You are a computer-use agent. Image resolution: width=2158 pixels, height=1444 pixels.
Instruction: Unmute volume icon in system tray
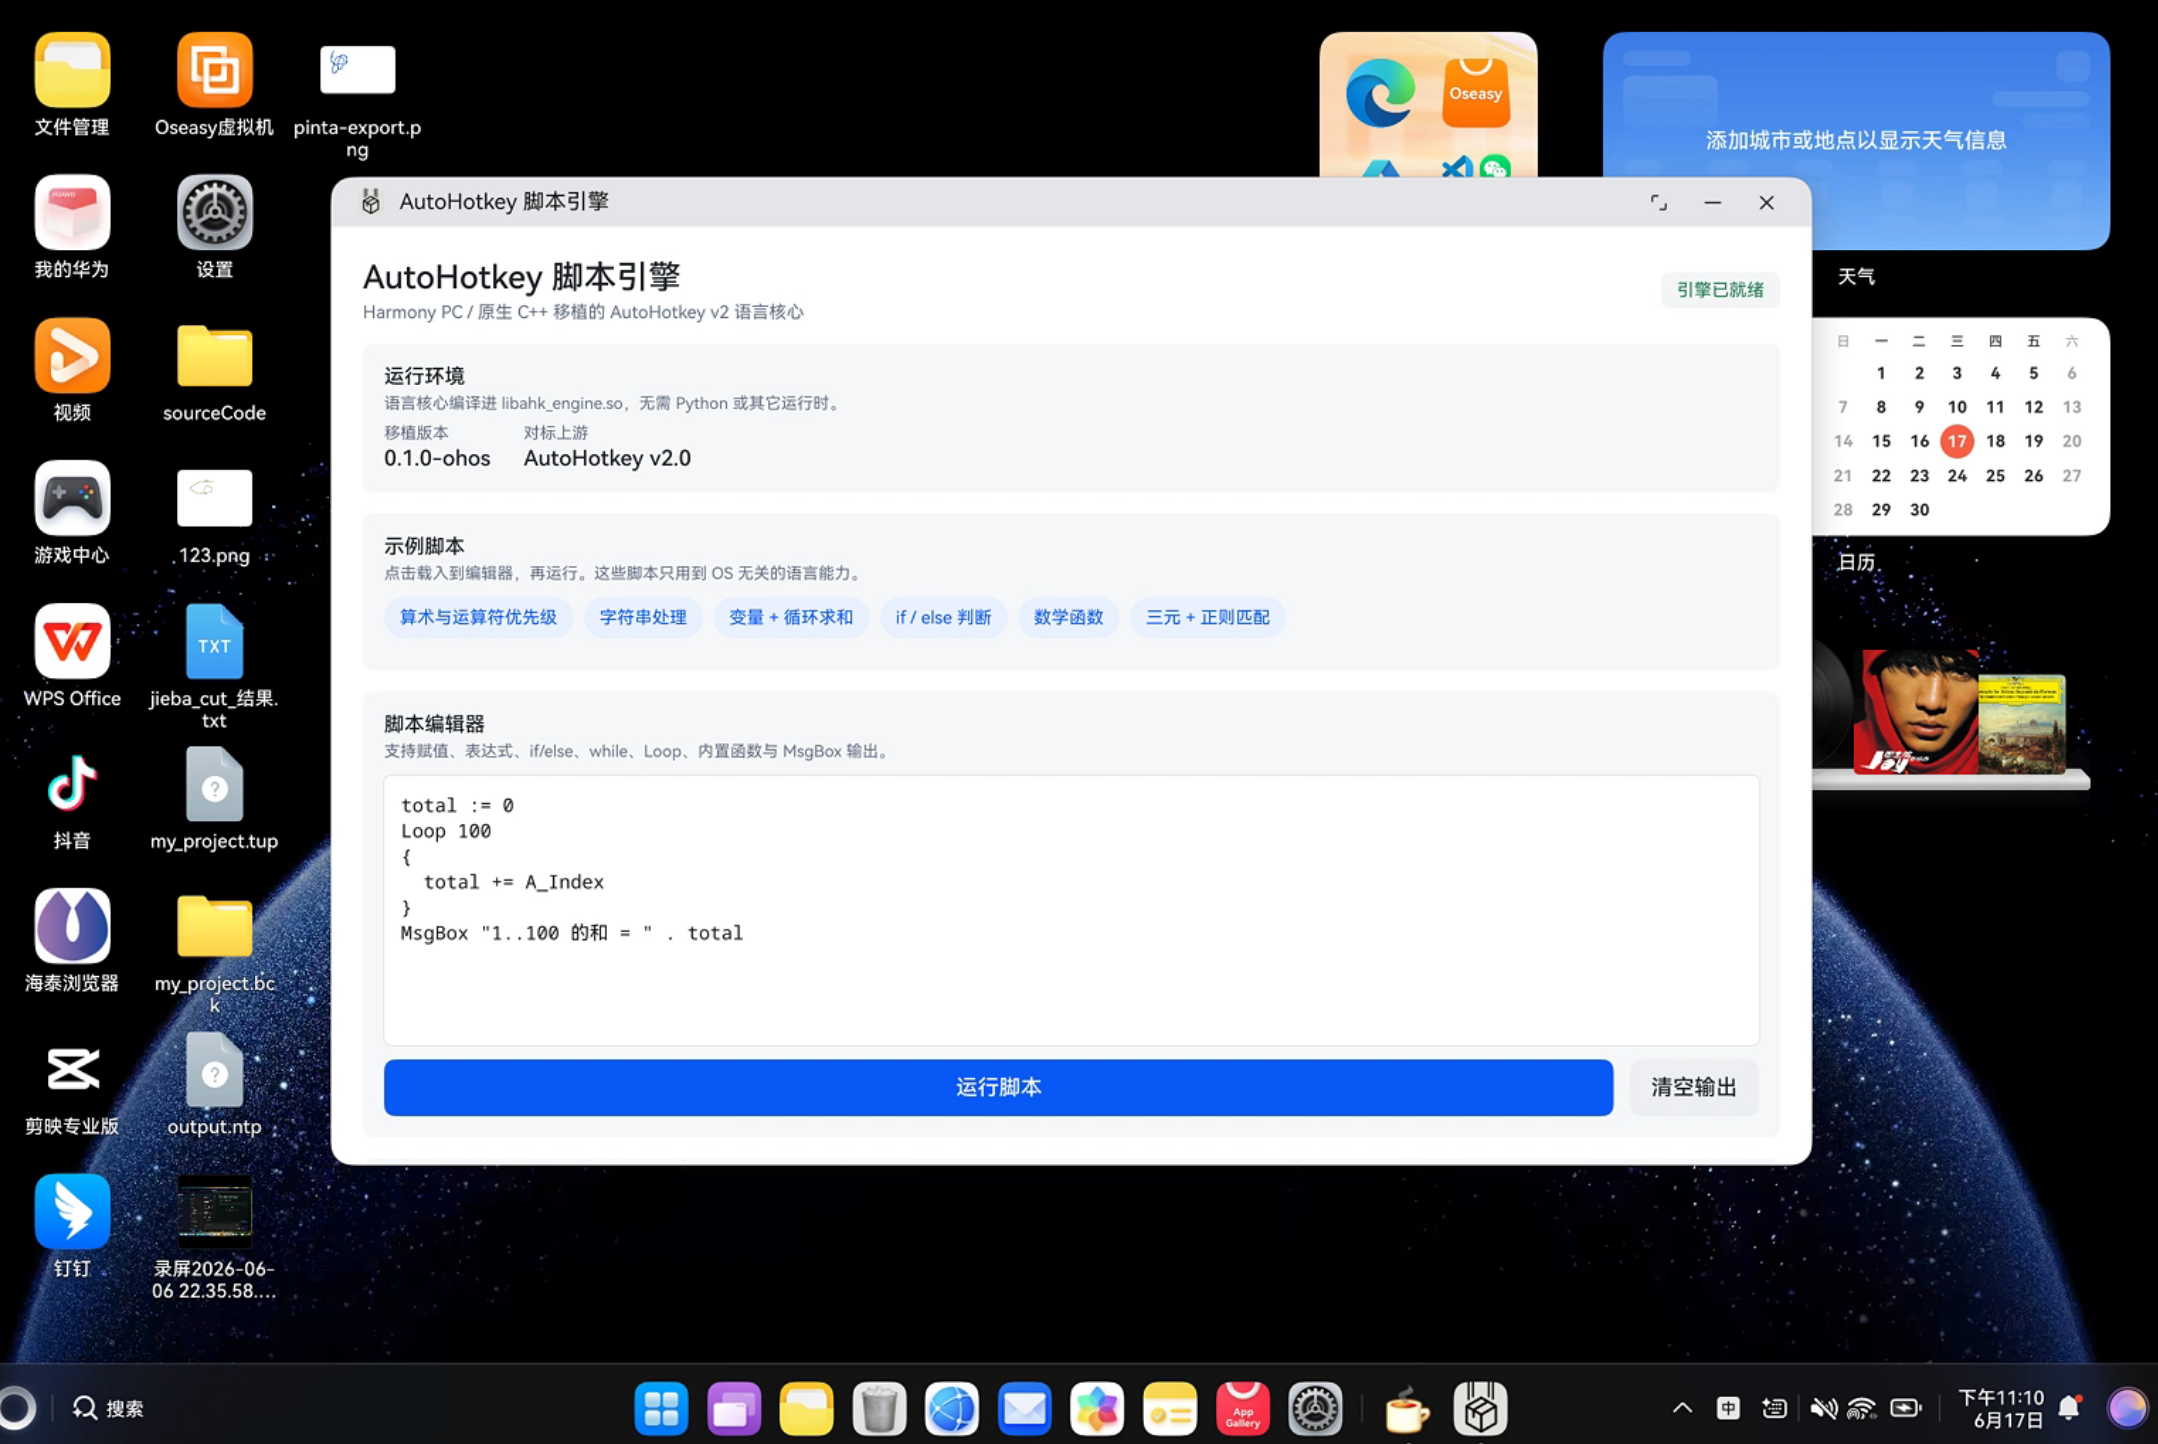[x=1822, y=1408]
